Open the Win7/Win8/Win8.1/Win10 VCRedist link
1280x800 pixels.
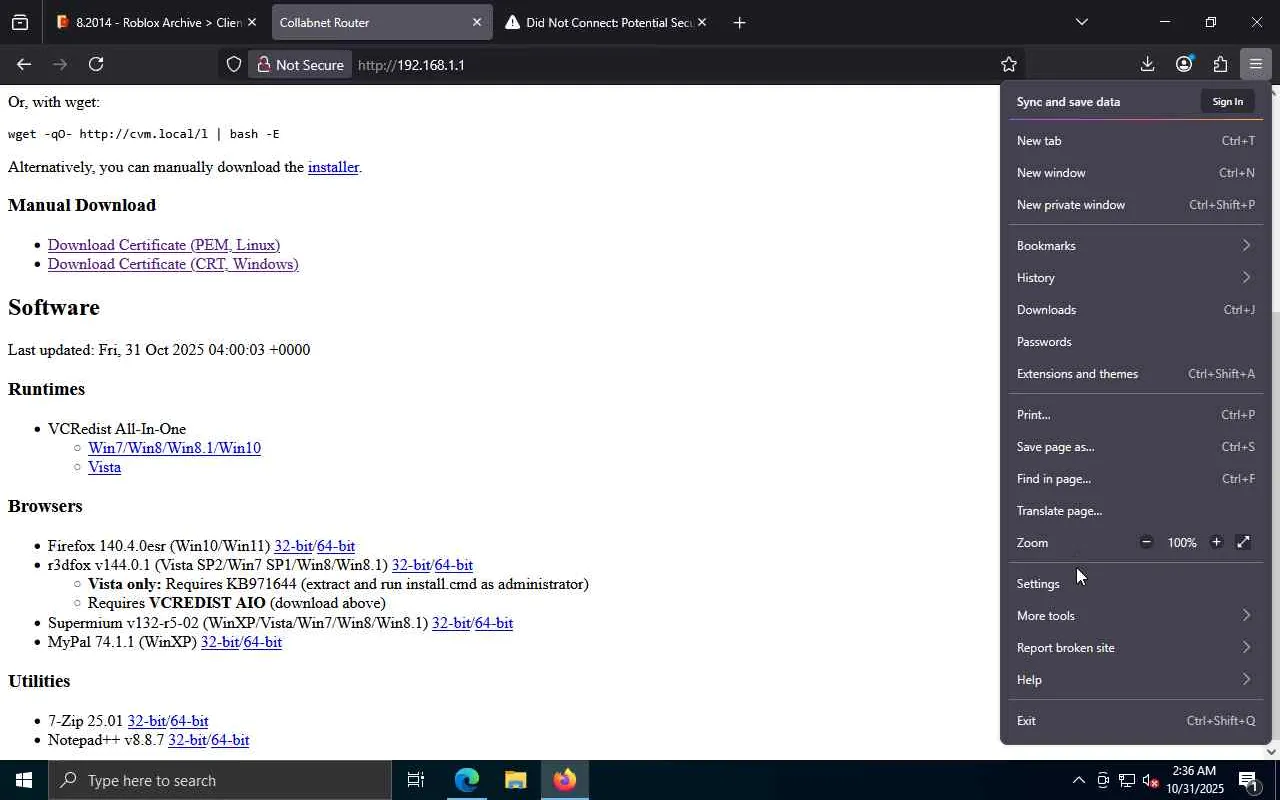(174, 448)
